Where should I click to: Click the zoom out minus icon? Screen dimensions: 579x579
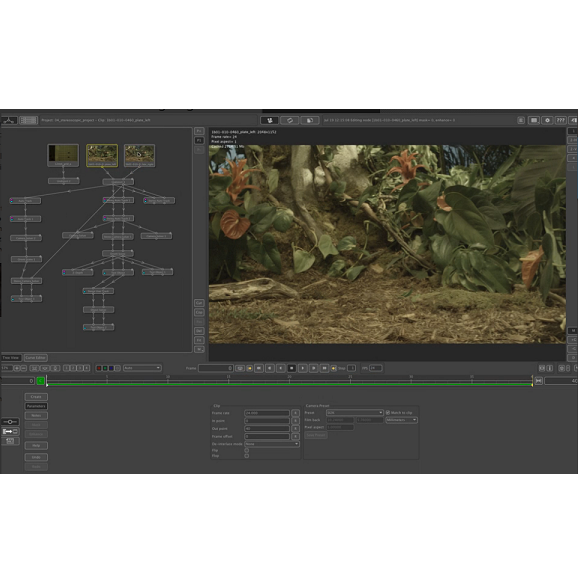click(24, 368)
